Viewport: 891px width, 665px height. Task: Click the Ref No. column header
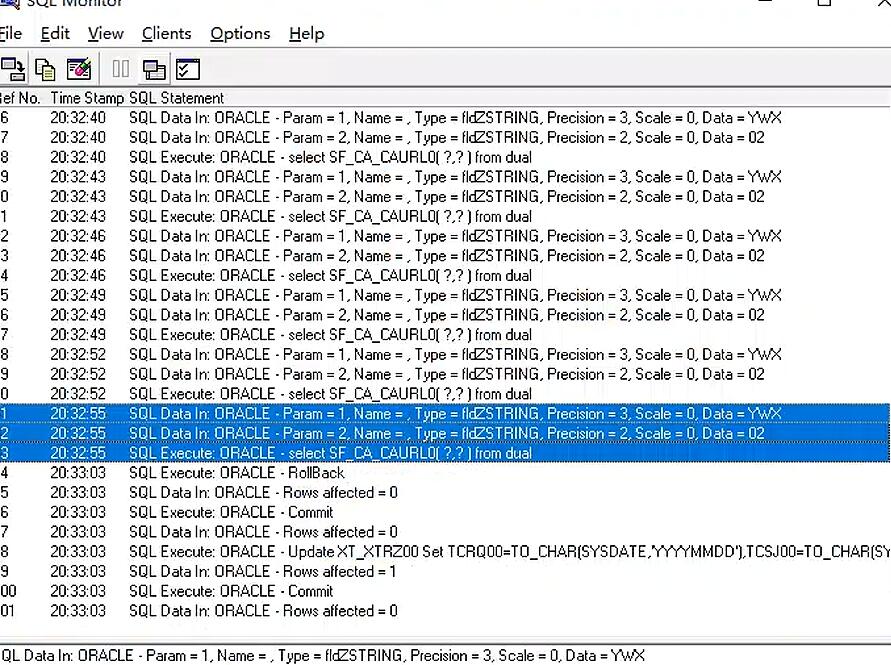pos(20,98)
